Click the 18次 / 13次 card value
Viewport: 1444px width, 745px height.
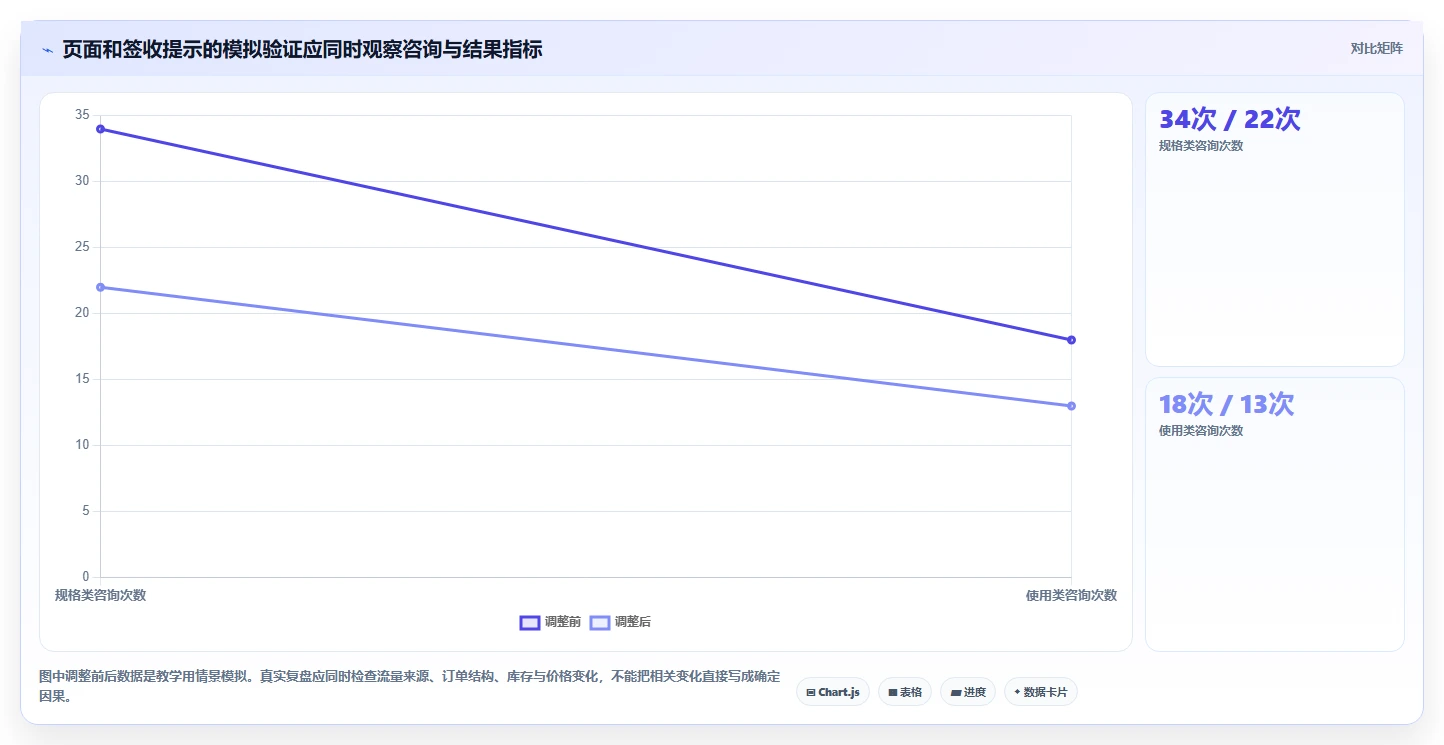1226,404
